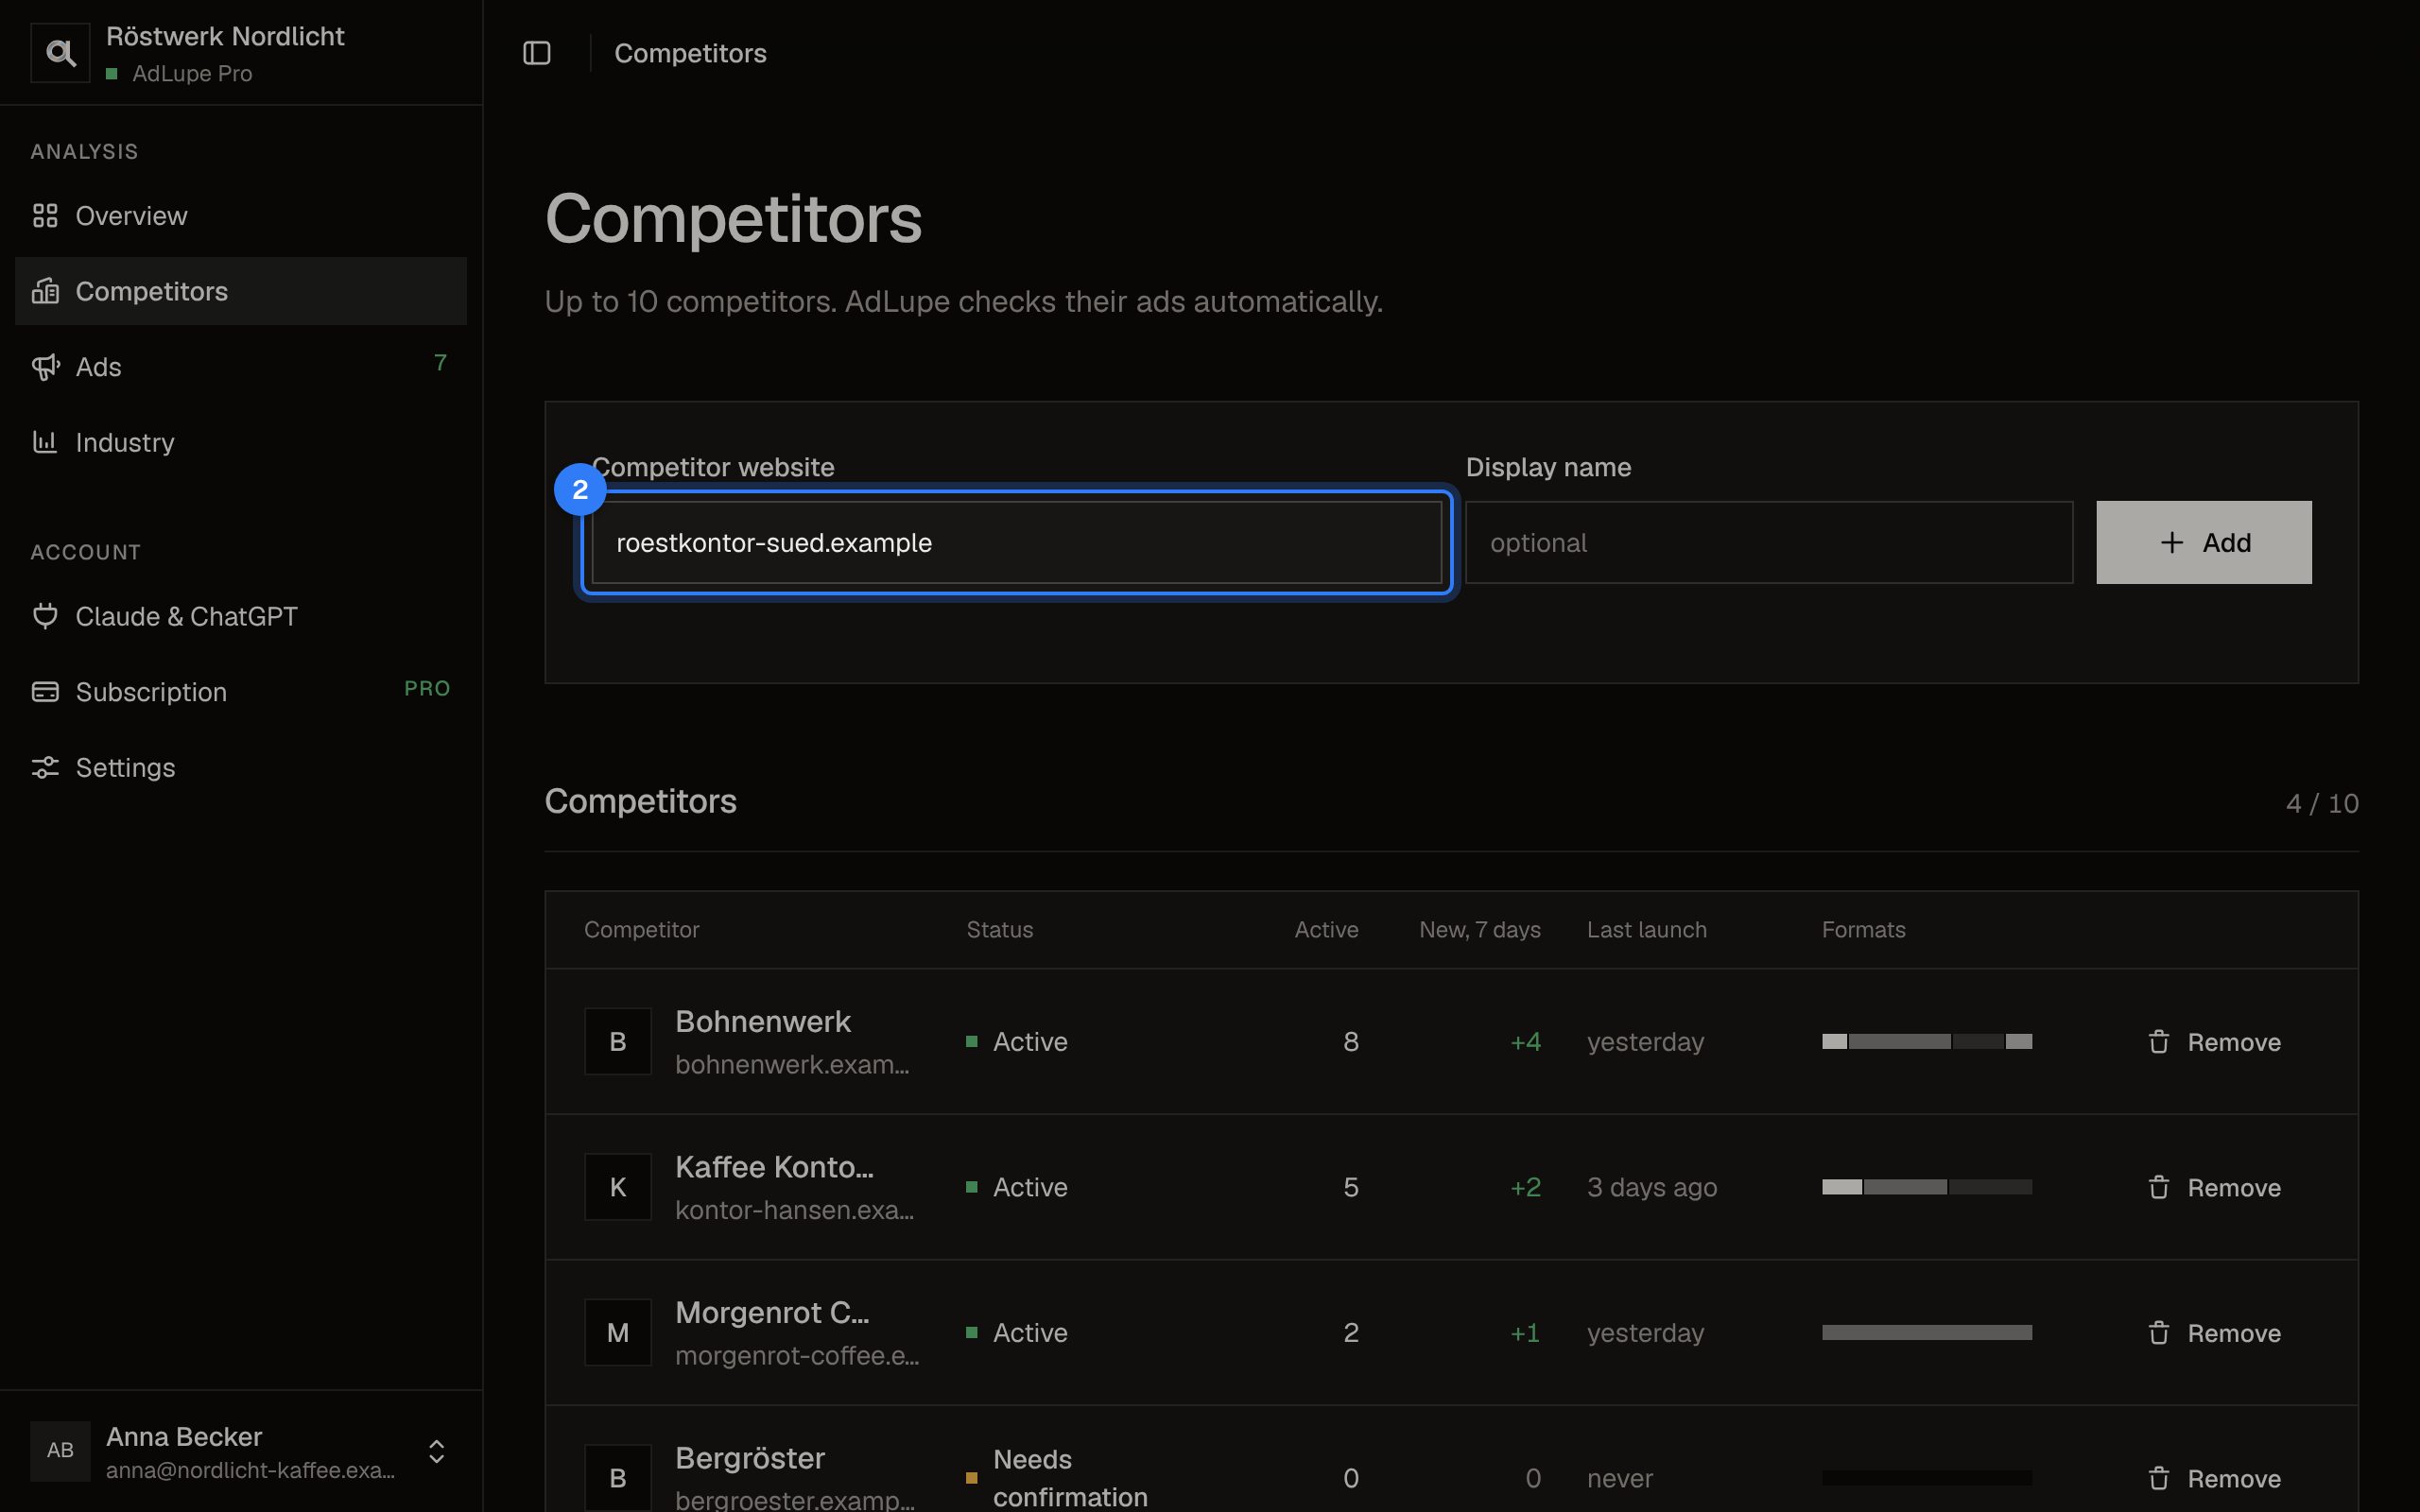This screenshot has height=1512, width=2420.
Task: Go to the Industry page
Action: click(241, 442)
